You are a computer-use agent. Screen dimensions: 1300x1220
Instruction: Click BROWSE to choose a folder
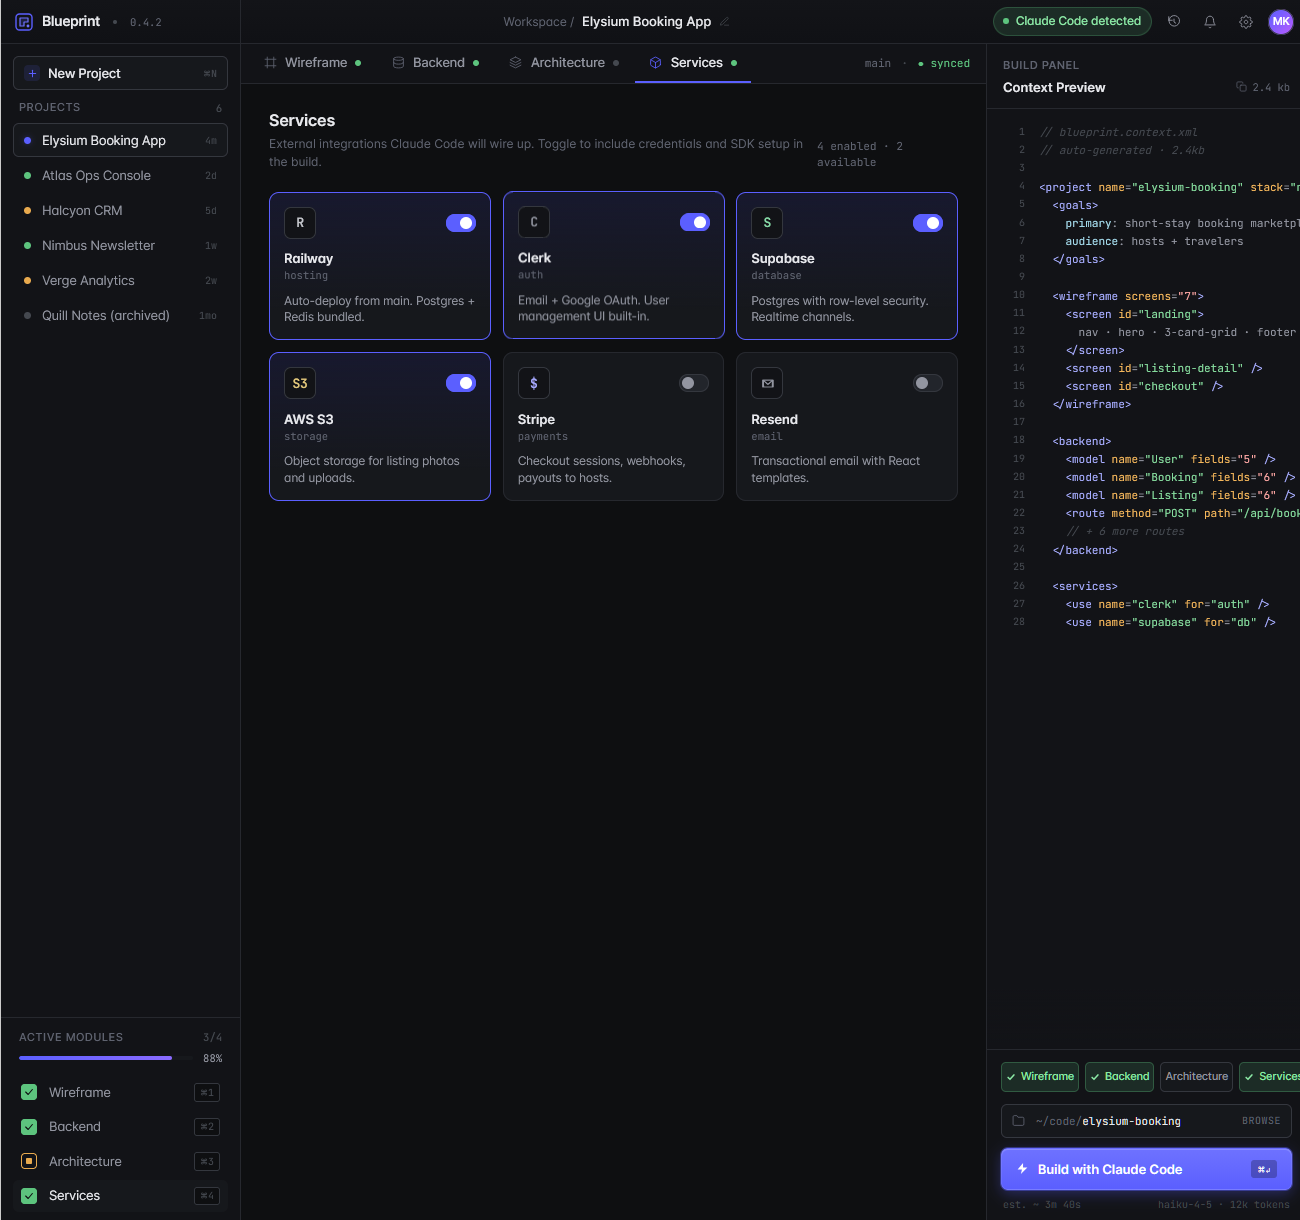(x=1260, y=1121)
